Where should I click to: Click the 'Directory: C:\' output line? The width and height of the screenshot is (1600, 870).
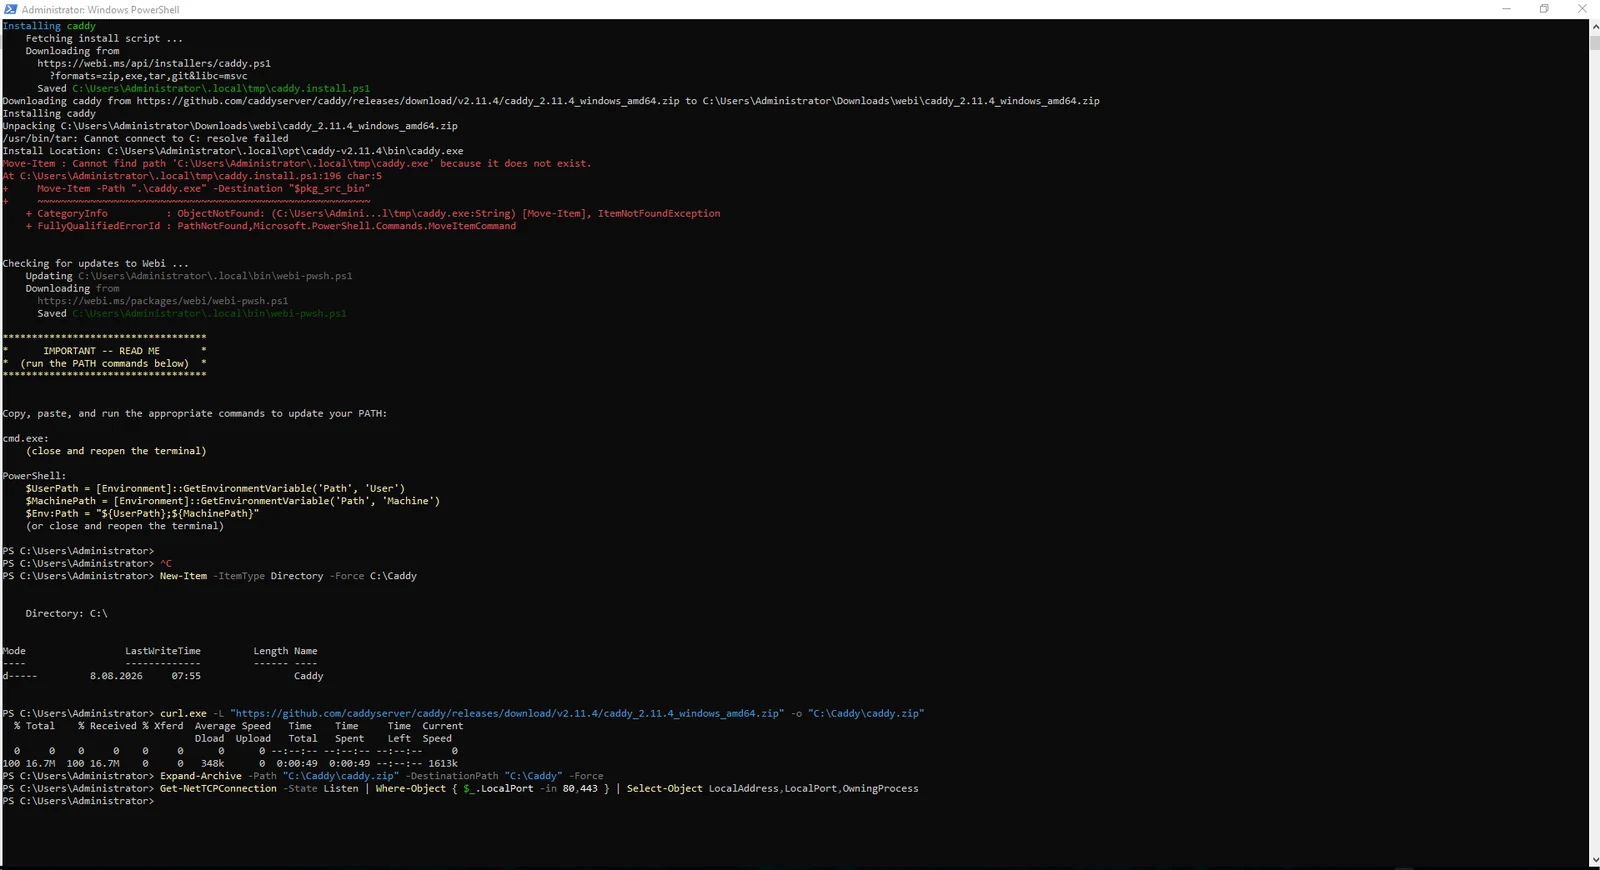click(x=66, y=614)
